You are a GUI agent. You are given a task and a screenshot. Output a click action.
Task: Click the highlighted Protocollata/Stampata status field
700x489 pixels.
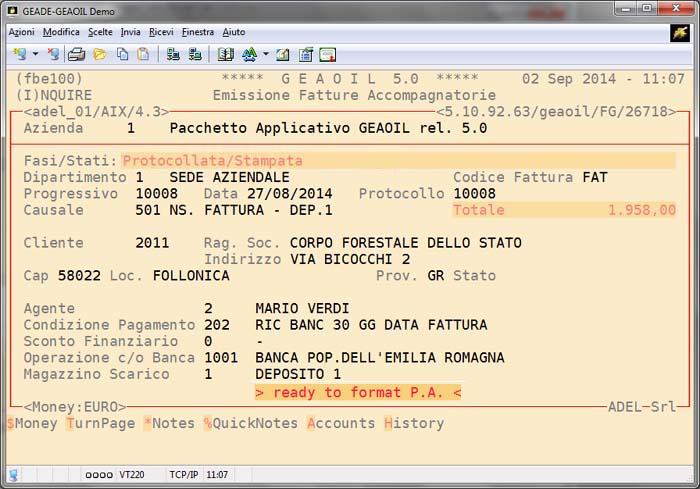tap(212, 160)
